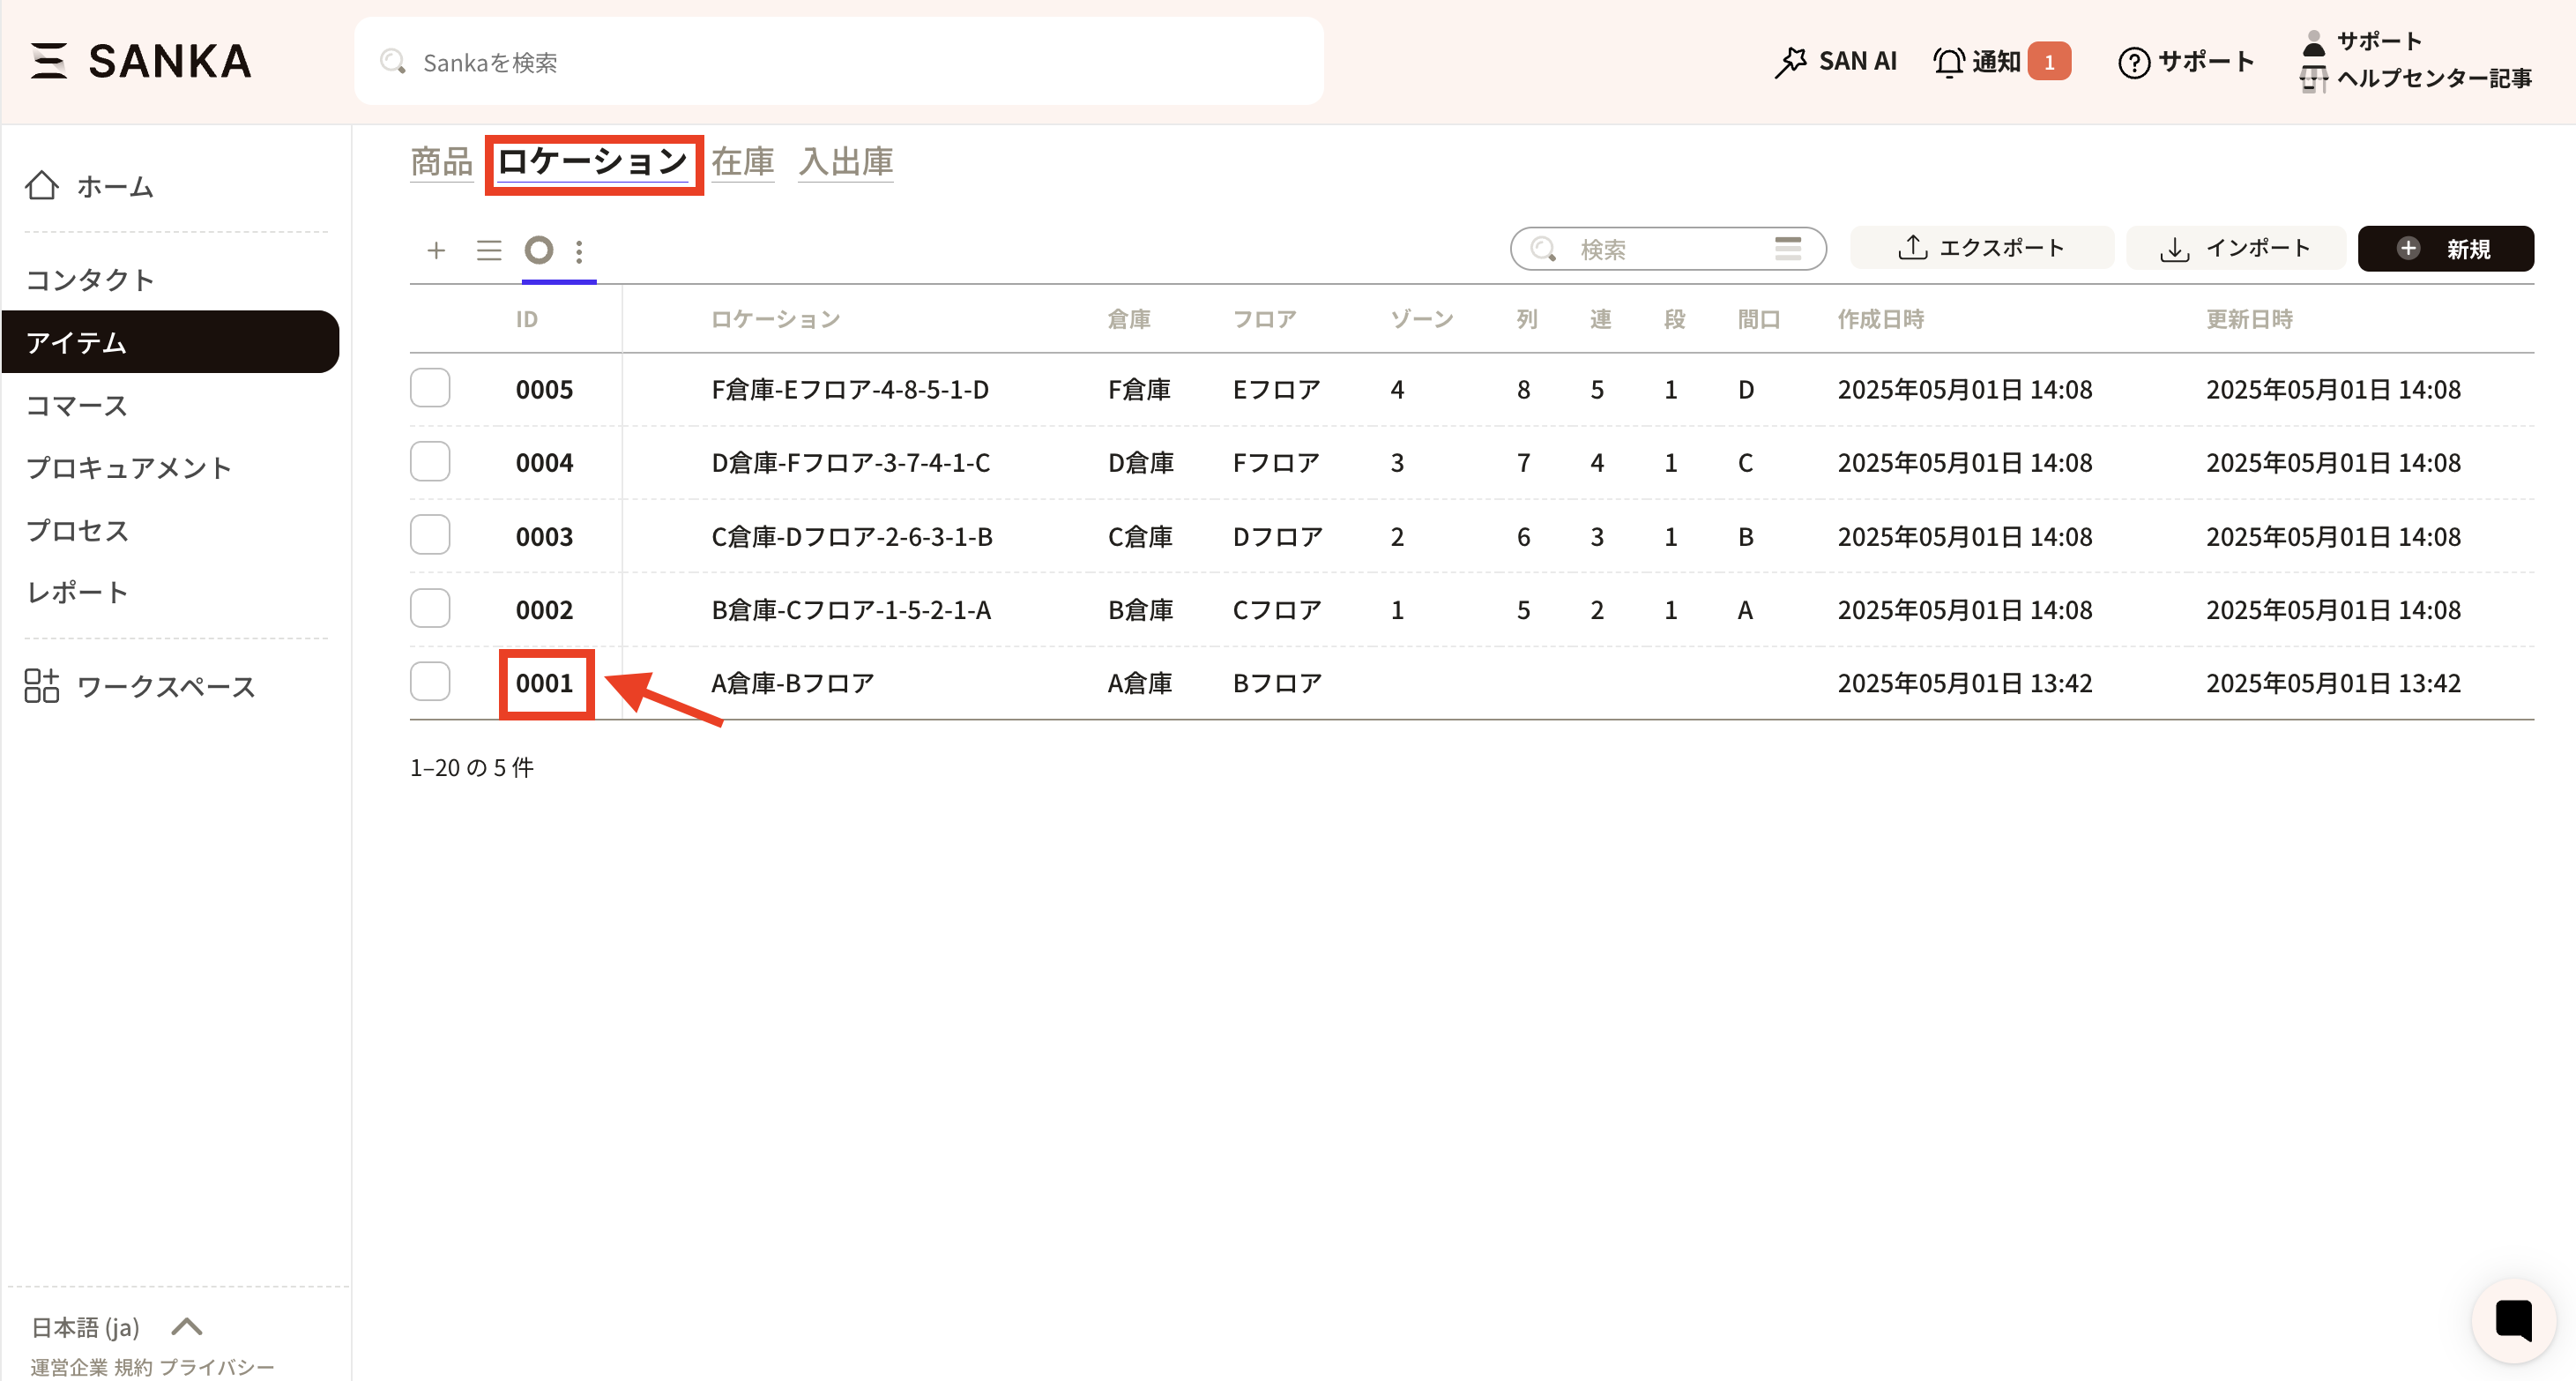Open the Workspace grid icon
The width and height of the screenshot is (2576, 1381).
[x=42, y=686]
